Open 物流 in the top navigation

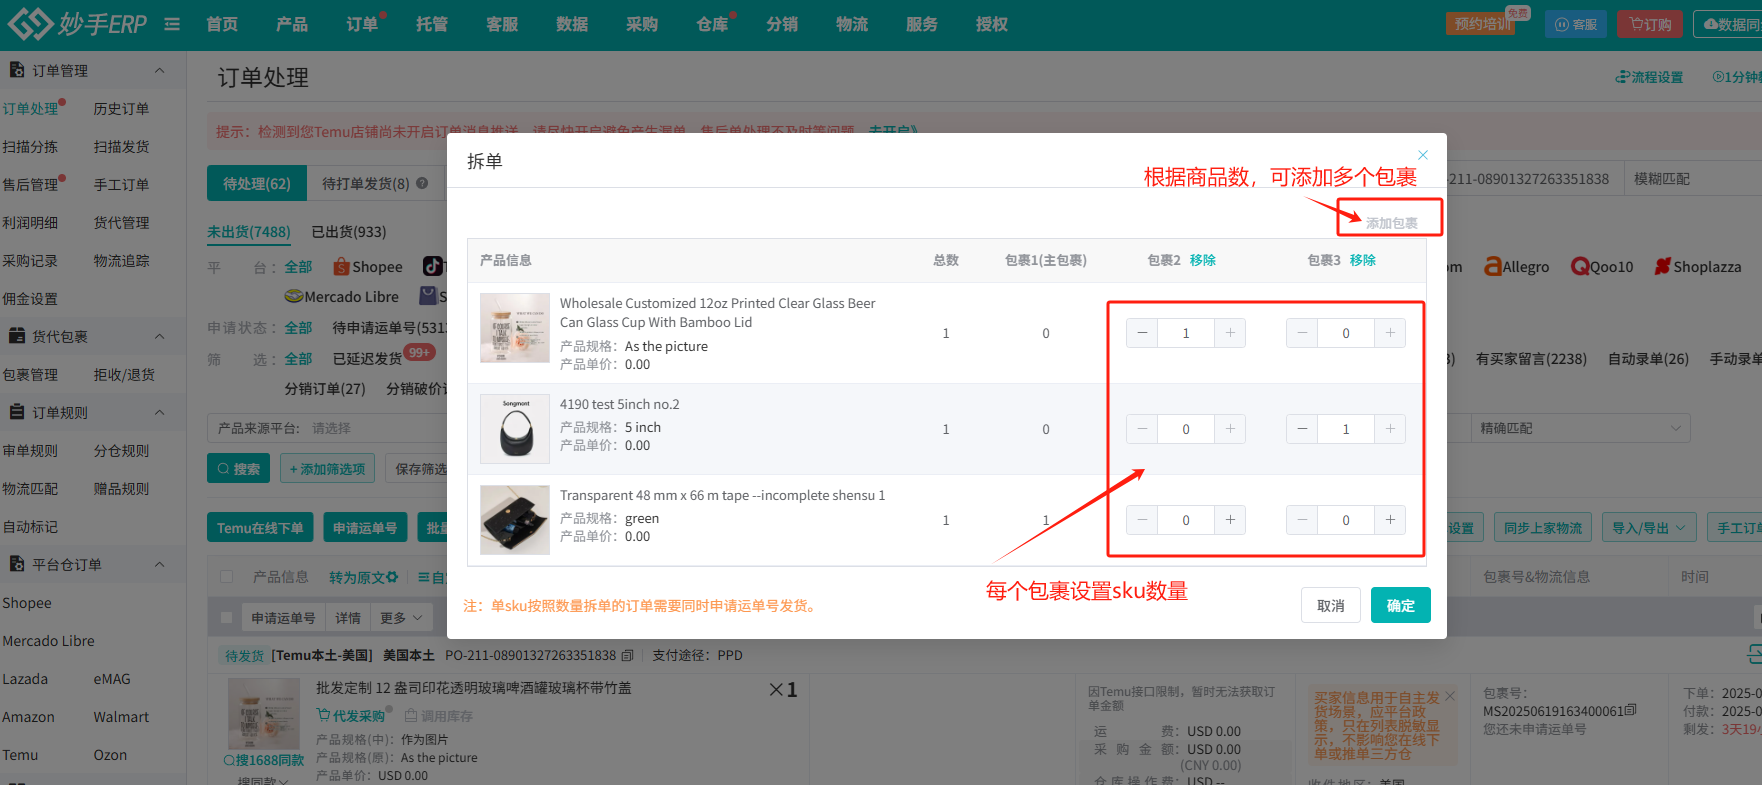click(x=852, y=24)
